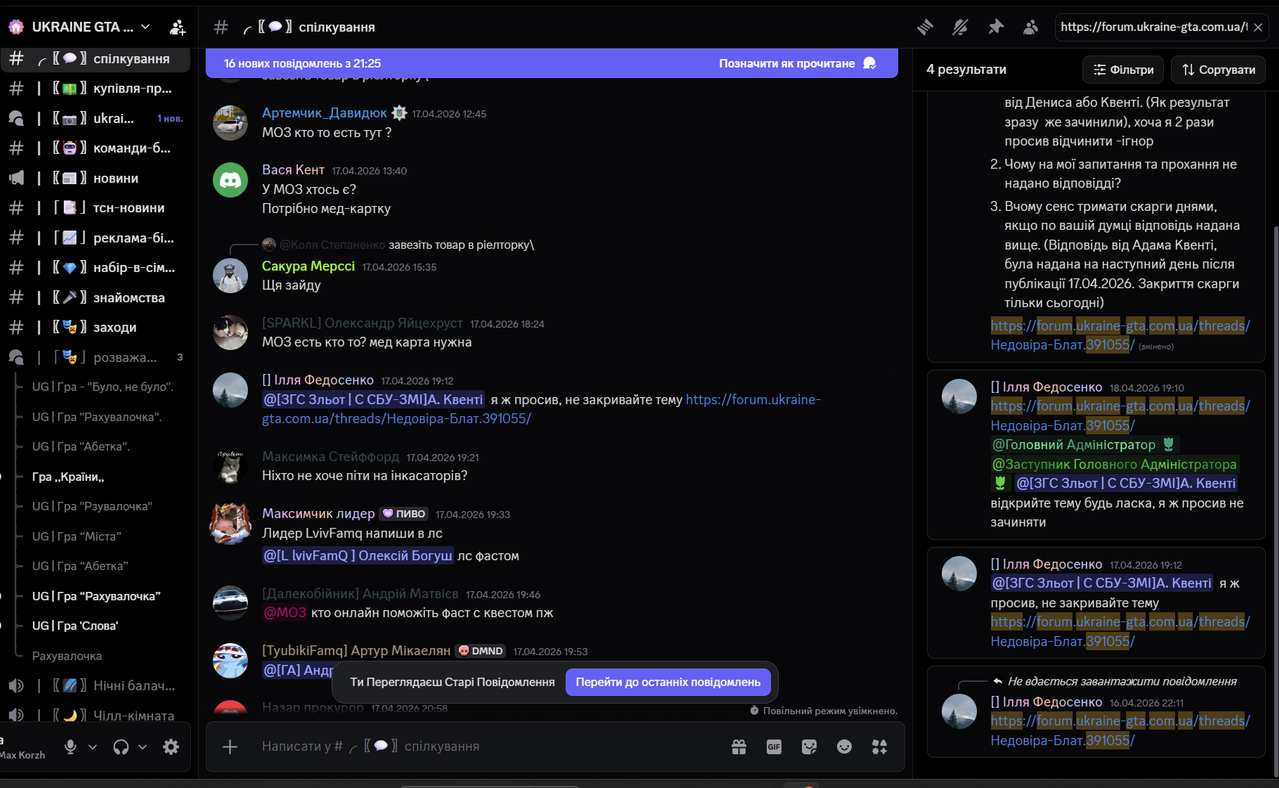Open the заходи channel
Image resolution: width=1279 pixels, height=788 pixels.
(96, 327)
